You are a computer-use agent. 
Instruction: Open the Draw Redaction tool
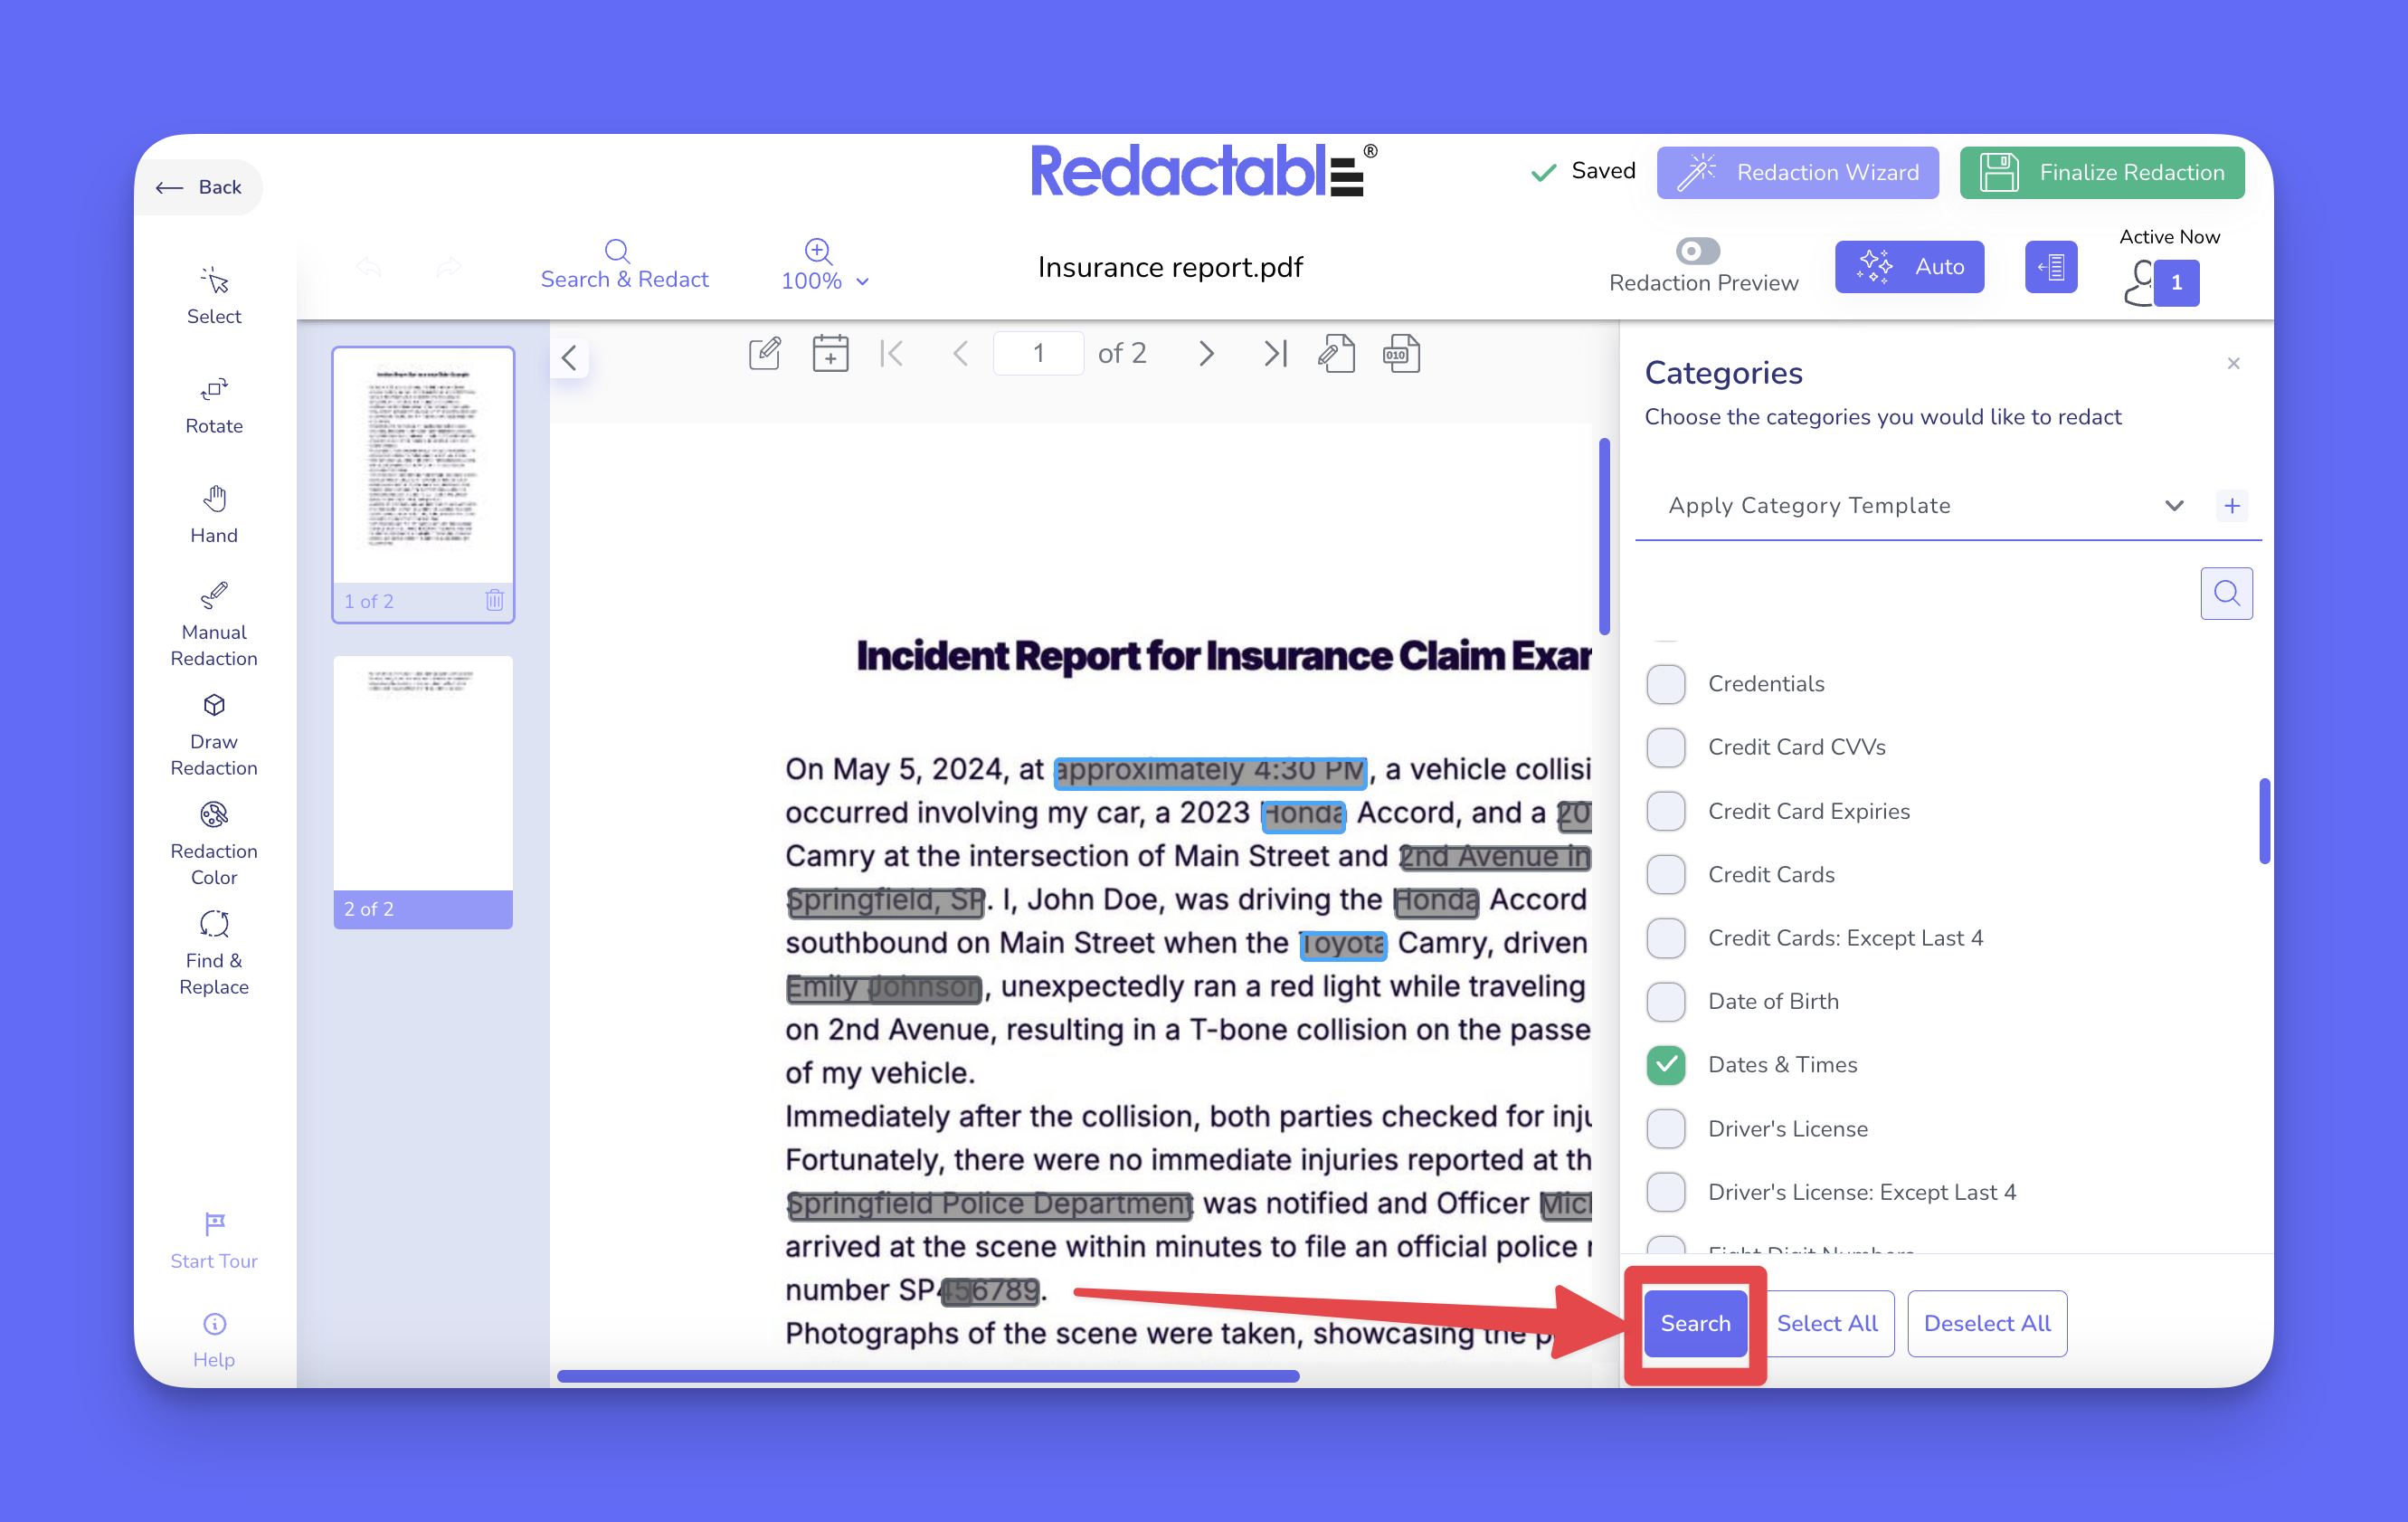(x=213, y=733)
